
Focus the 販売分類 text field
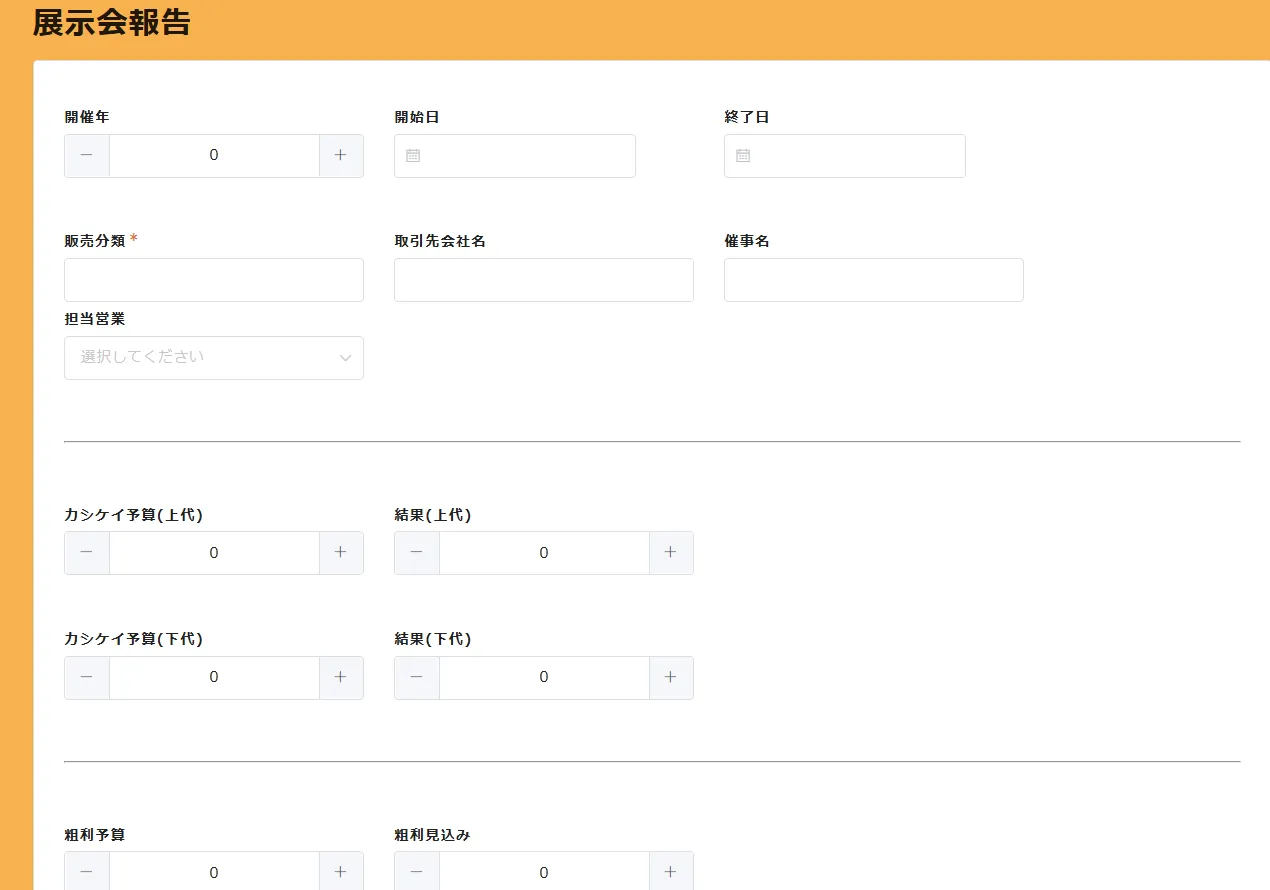214,280
